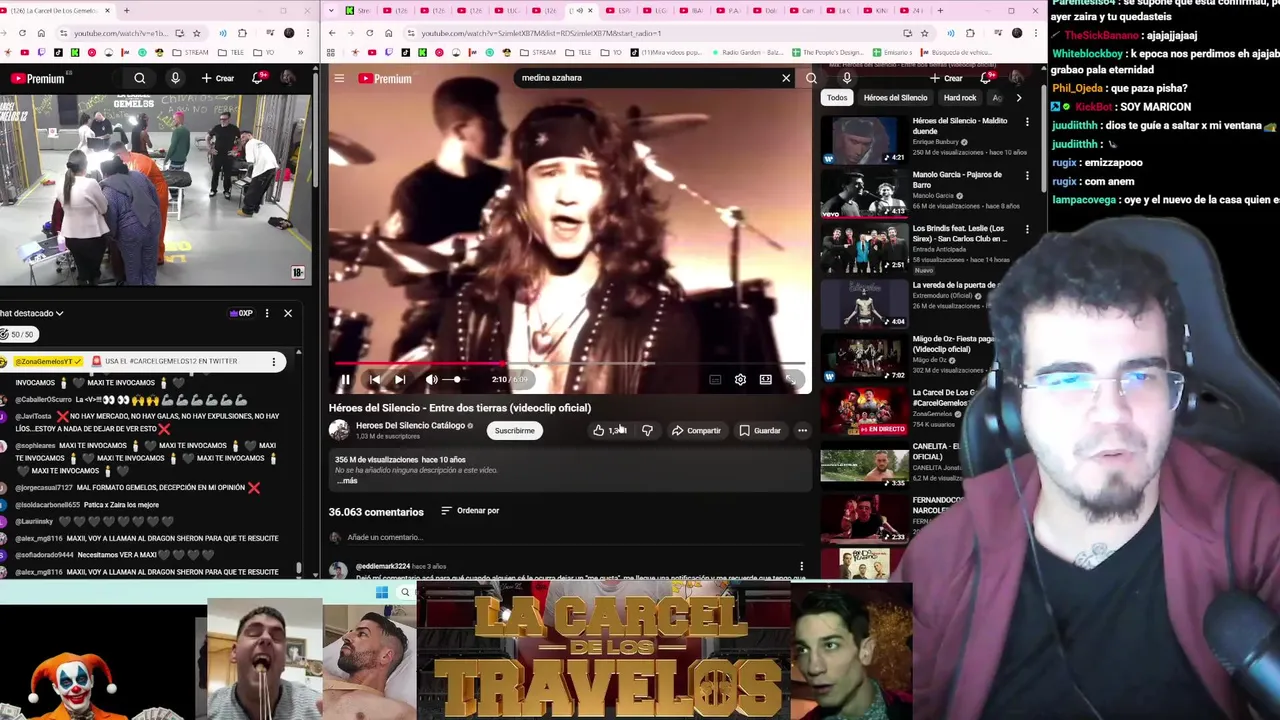Screen dimensions: 1280x720
Task: Open Heroes Del Silencio Catálogo channel avatar
Action: [x=339, y=430]
